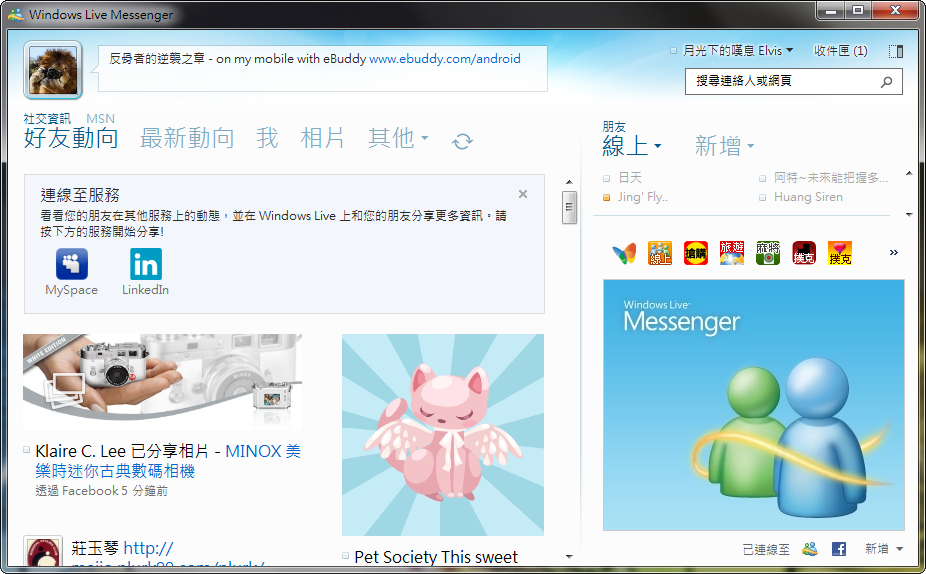Open the 收件匣 (1) inbox link

coord(840,51)
